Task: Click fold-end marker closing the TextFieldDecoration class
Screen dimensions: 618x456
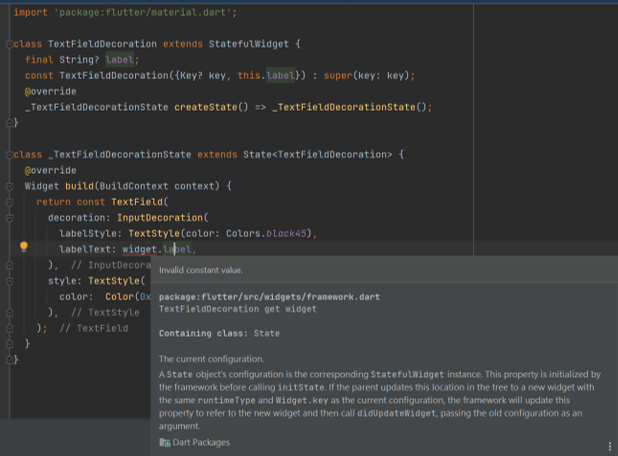Action: pos(10,123)
